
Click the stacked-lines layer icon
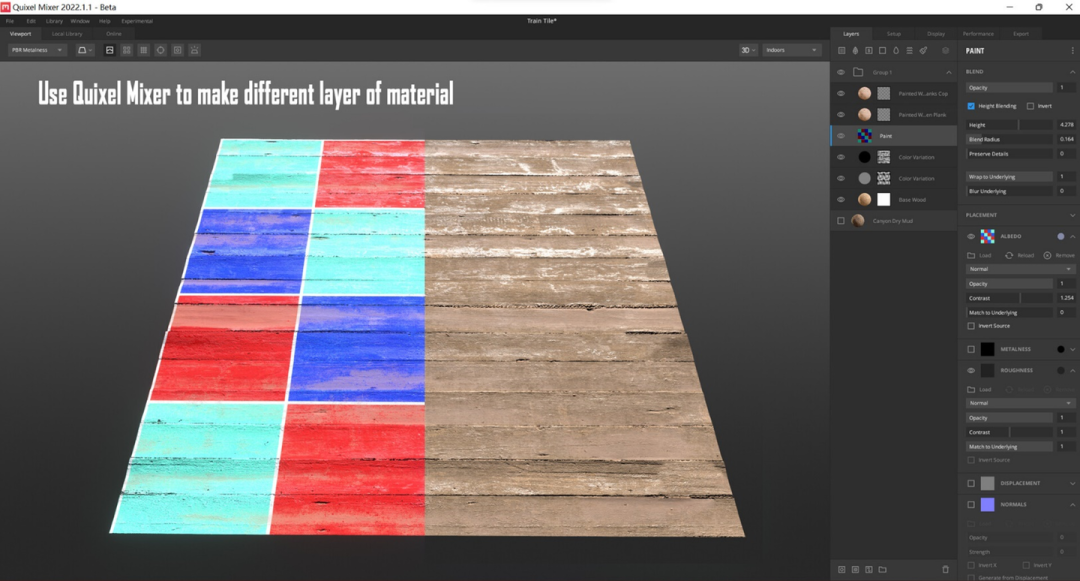click(x=909, y=50)
